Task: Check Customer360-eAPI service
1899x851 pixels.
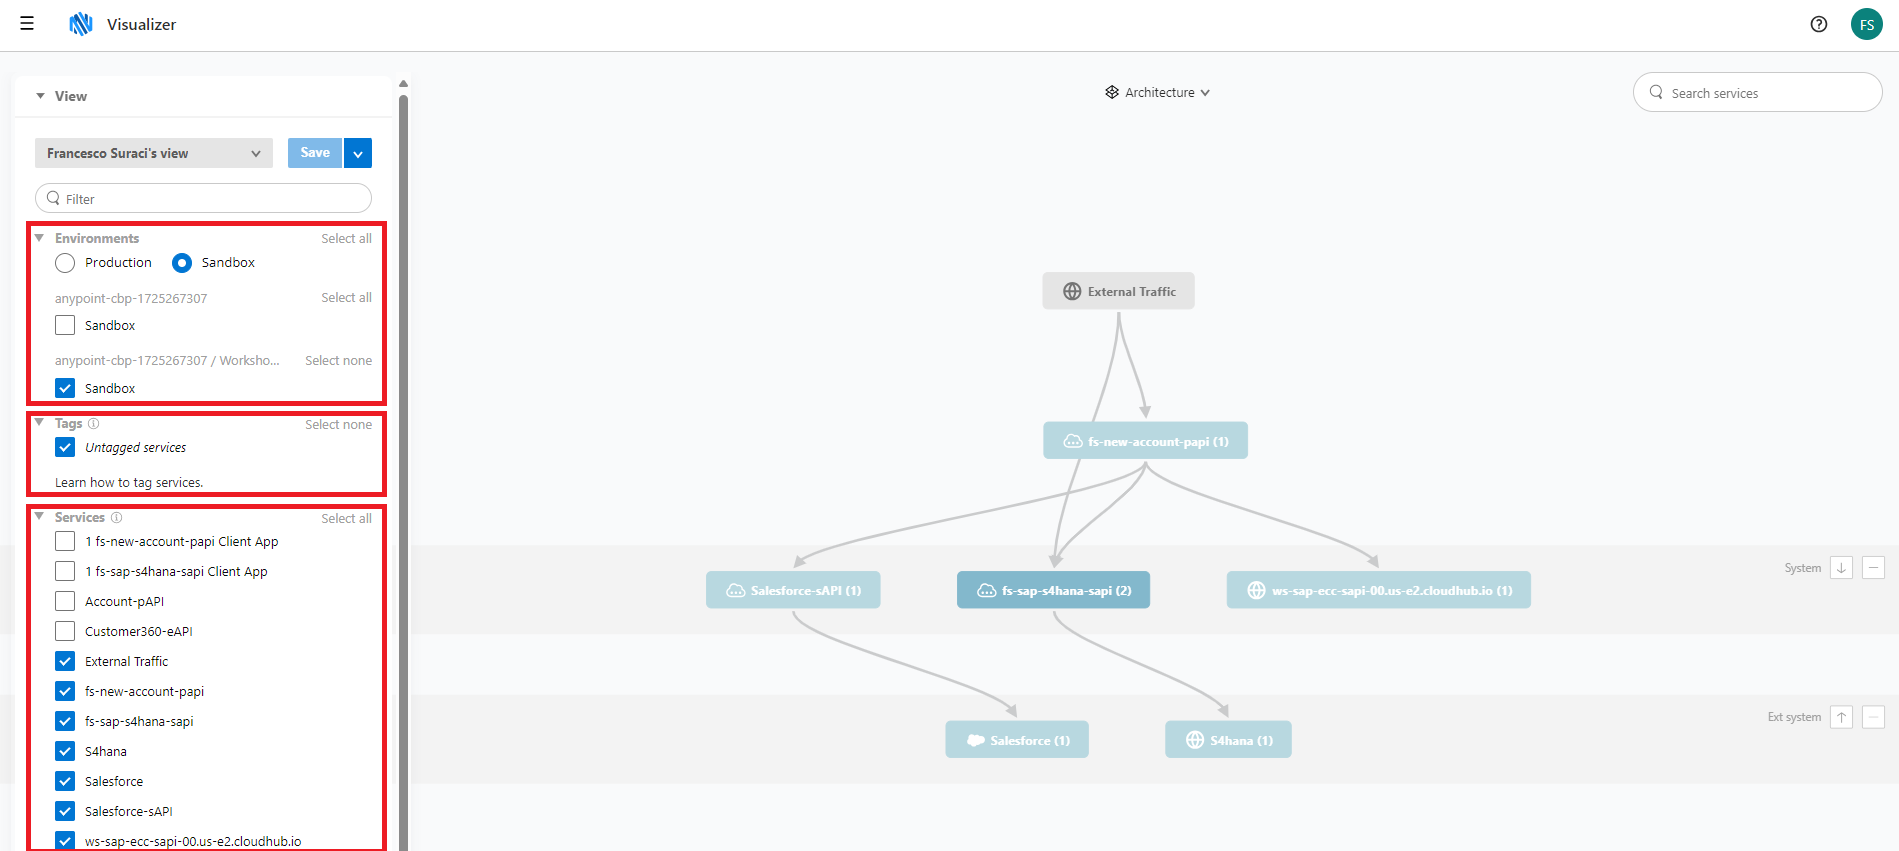Action: pos(65,631)
